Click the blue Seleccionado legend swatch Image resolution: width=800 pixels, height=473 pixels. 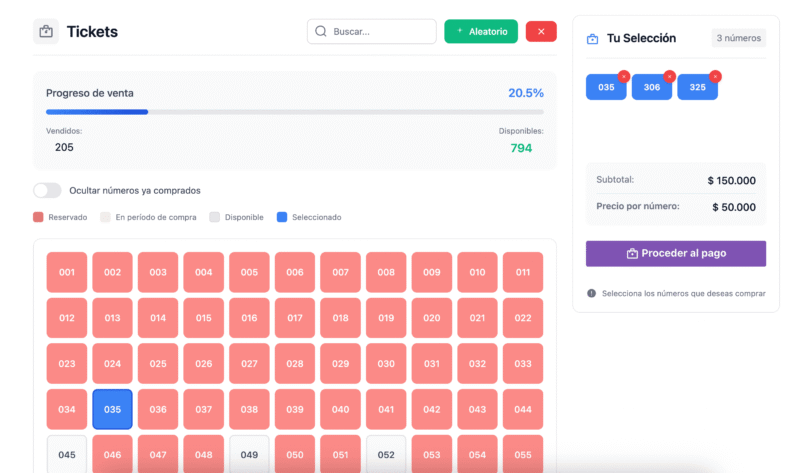tap(281, 217)
